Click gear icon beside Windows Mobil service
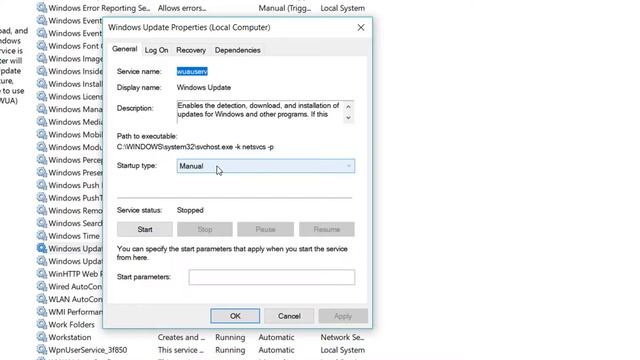 tap(42, 134)
